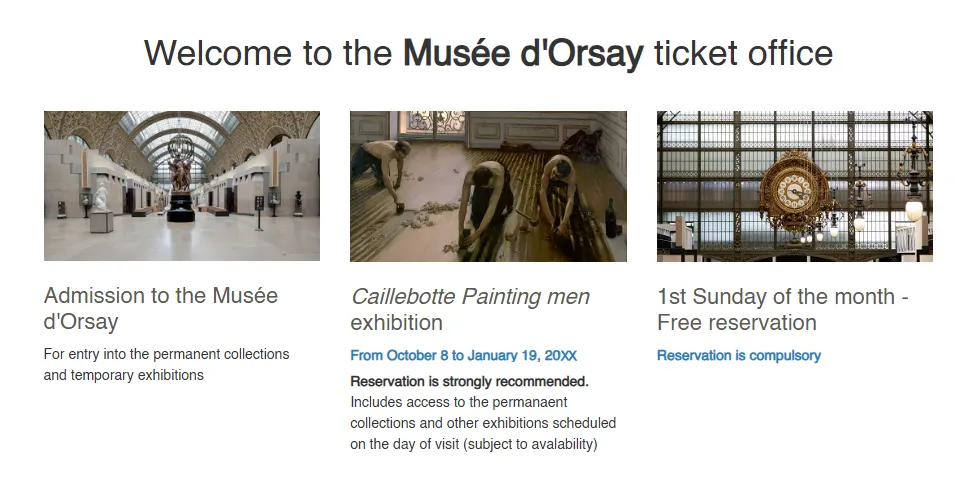Click the word "exhibition" under Caillebotte title
Screen dimensions: 974x486
tap(396, 323)
